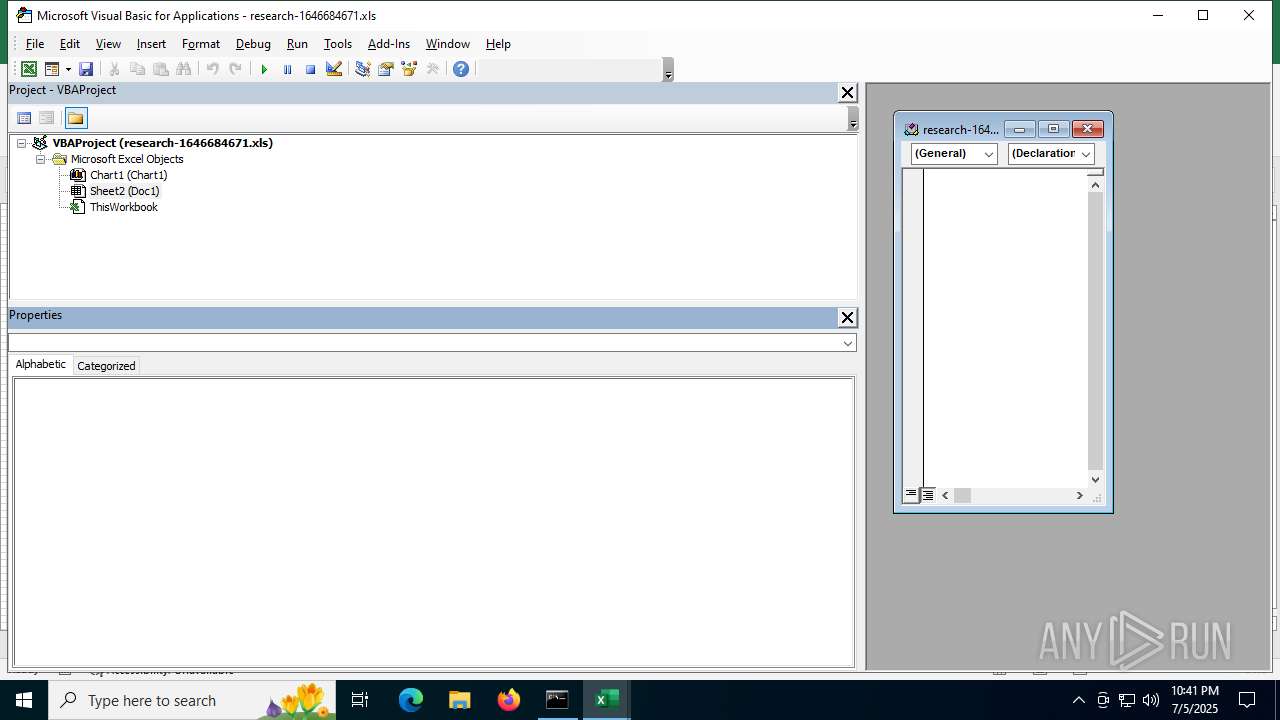Click code window vertical scrollbar down arrow
Viewport: 1280px width, 720px height.
point(1095,479)
